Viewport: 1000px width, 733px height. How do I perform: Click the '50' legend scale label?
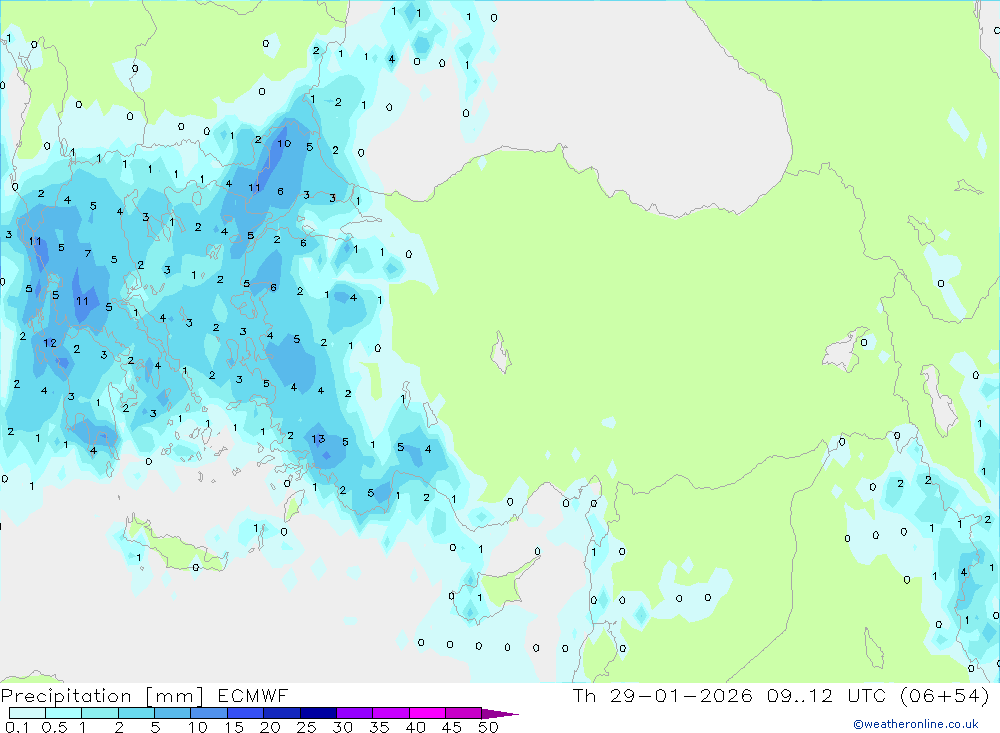[x=488, y=727]
